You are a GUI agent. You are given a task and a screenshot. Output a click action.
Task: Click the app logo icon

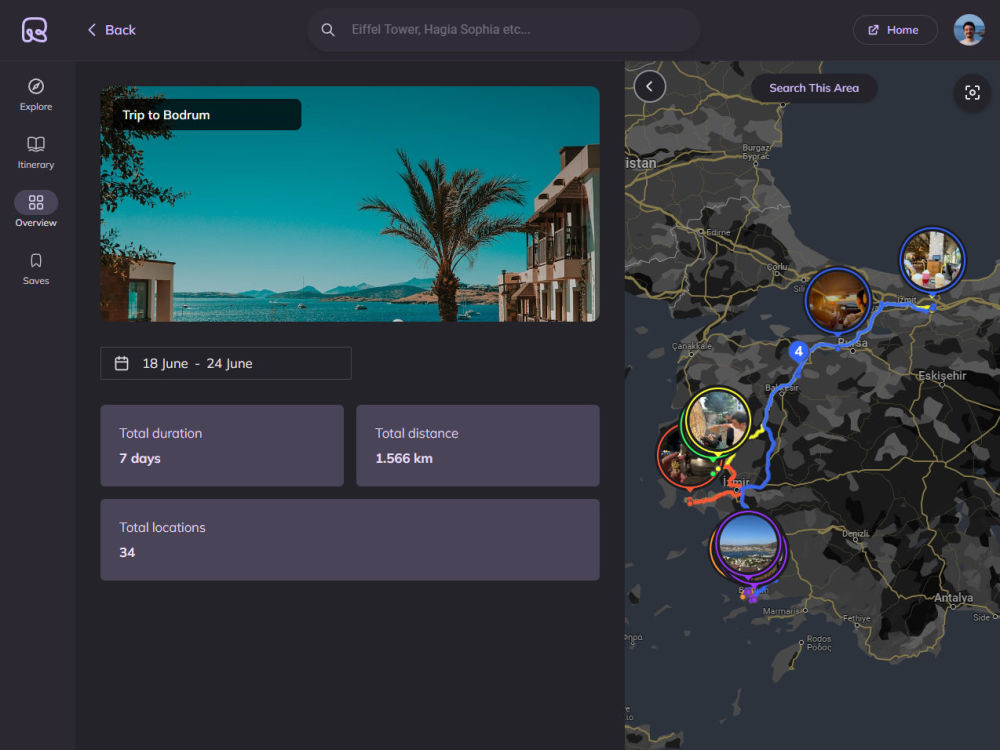tap(34, 30)
